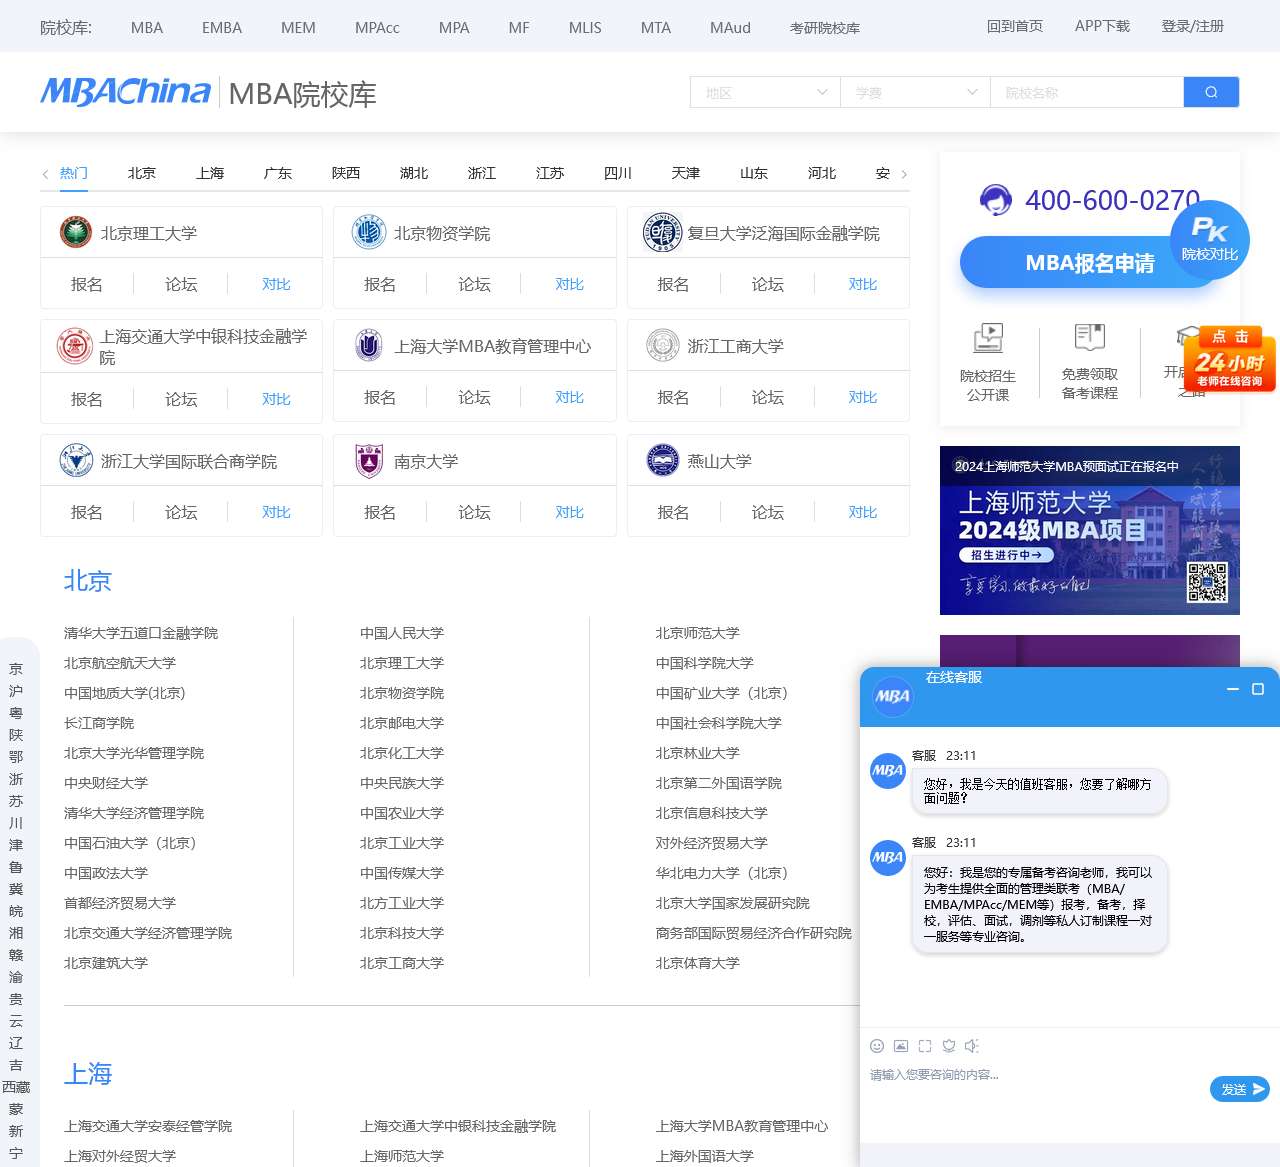Open the EMBA school library menu
The image size is (1280, 1167).
[x=222, y=27]
